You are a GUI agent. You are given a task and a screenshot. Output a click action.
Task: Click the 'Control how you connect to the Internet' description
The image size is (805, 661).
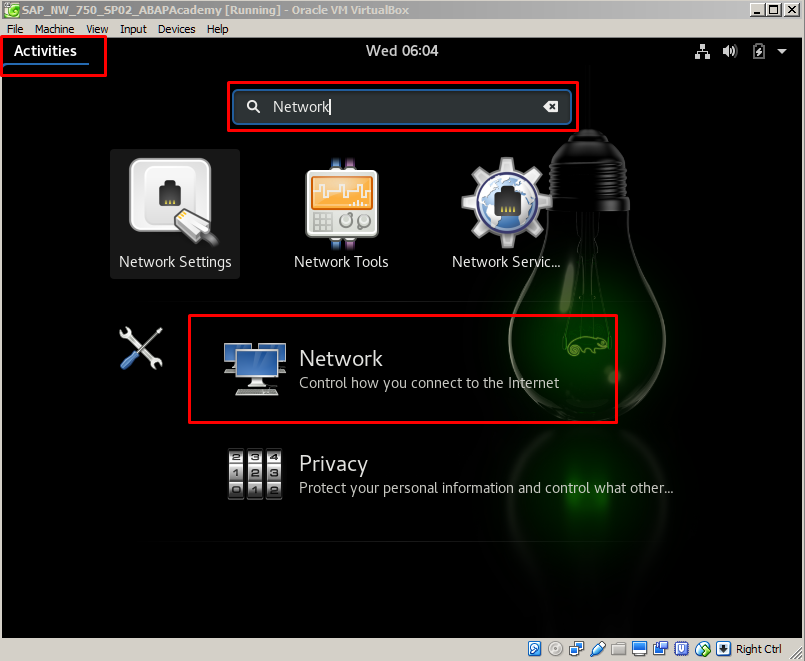point(429,383)
